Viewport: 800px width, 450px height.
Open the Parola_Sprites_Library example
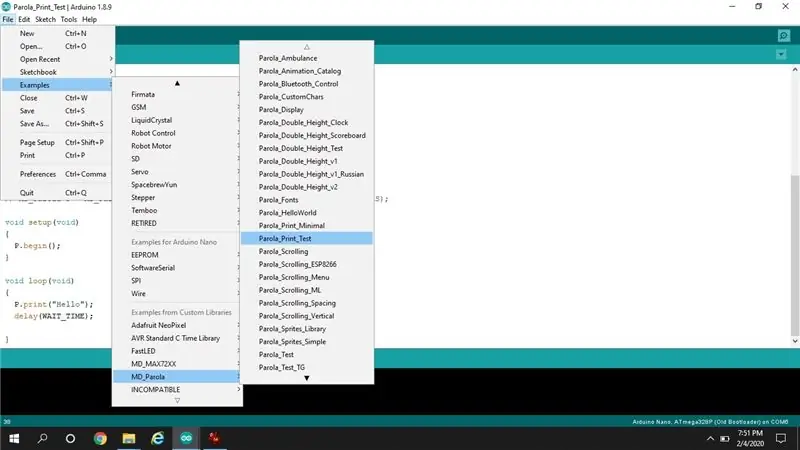point(307,329)
